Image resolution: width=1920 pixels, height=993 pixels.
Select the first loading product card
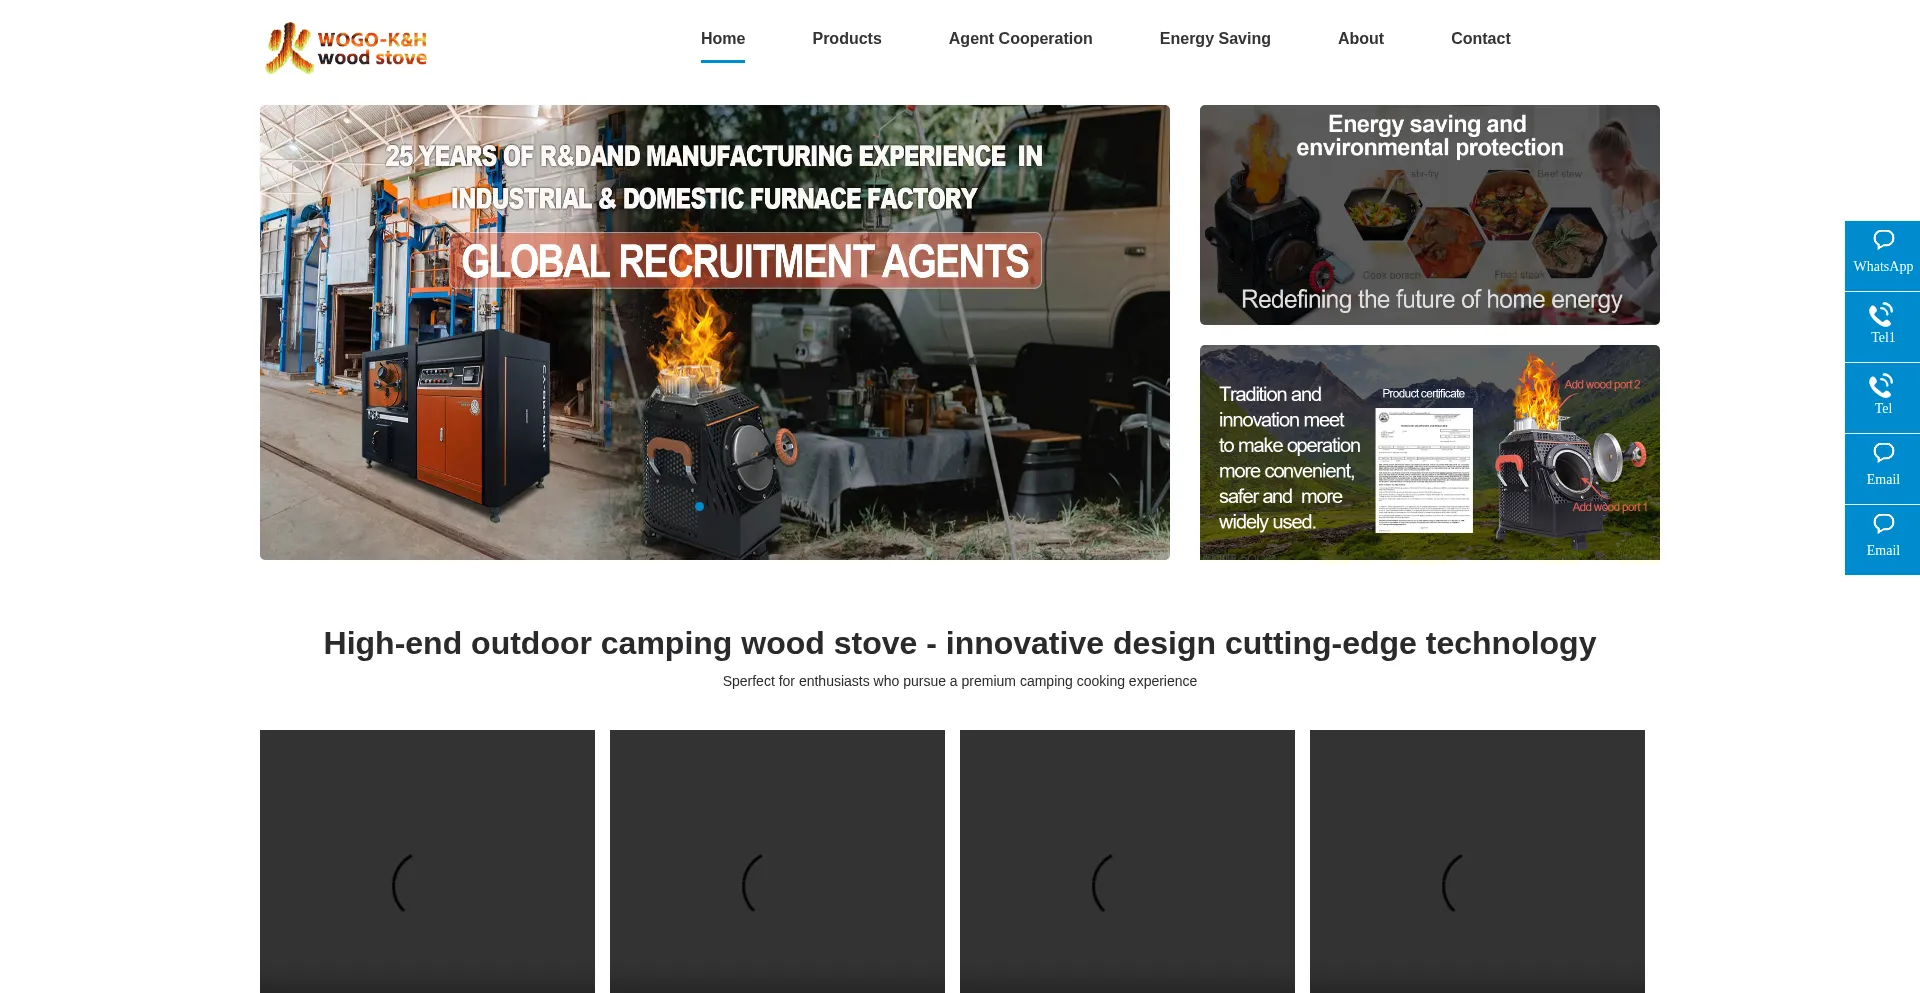point(427,861)
